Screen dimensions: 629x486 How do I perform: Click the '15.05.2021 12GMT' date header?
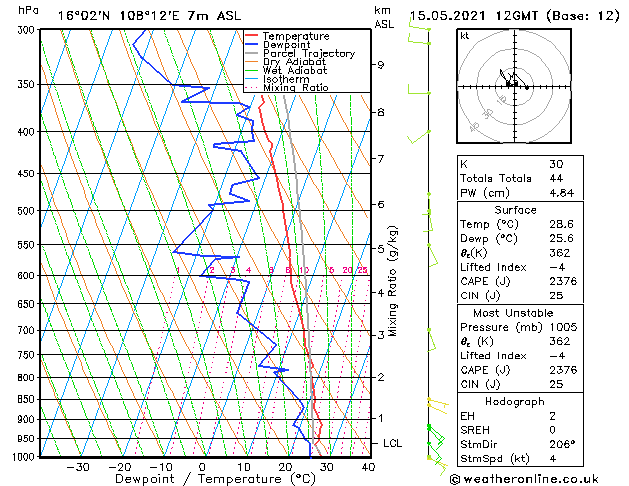(x=474, y=16)
